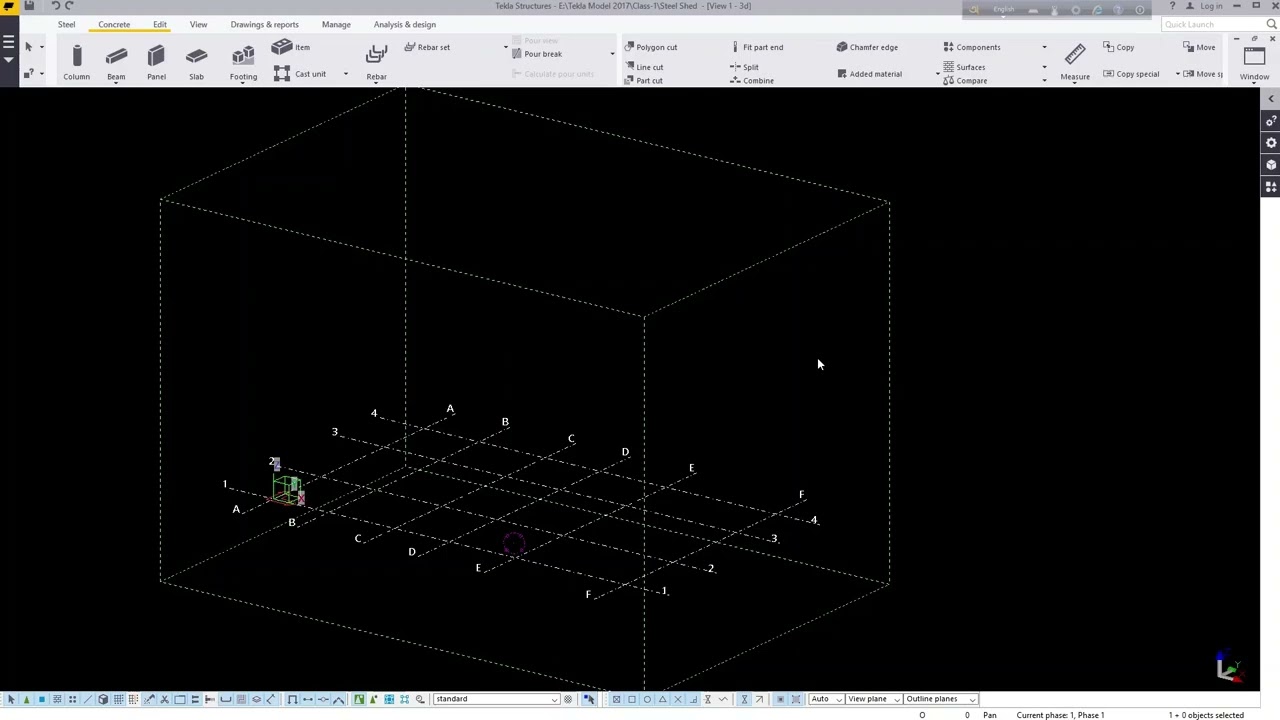Toggle Snap to intersection points X switch
Viewport: 1280px width, 720px height.
(678, 699)
